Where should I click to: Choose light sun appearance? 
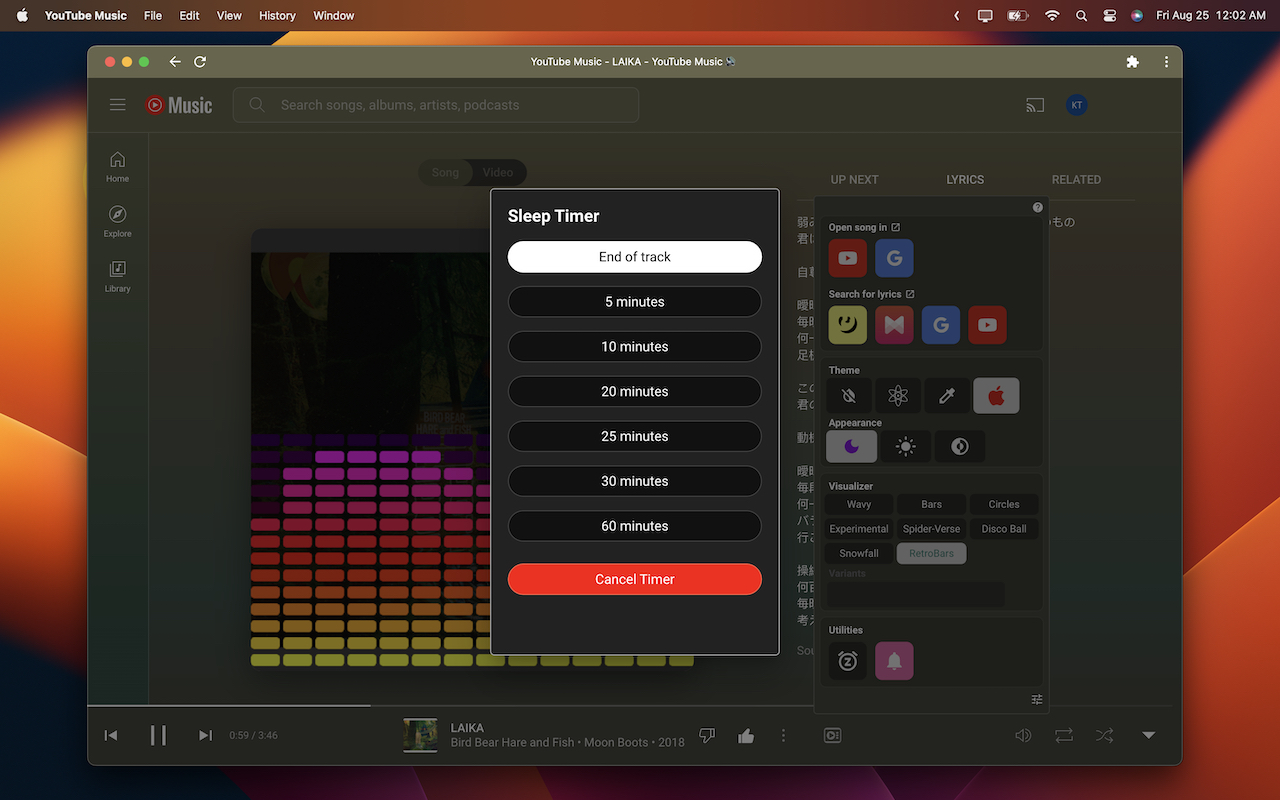(906, 447)
